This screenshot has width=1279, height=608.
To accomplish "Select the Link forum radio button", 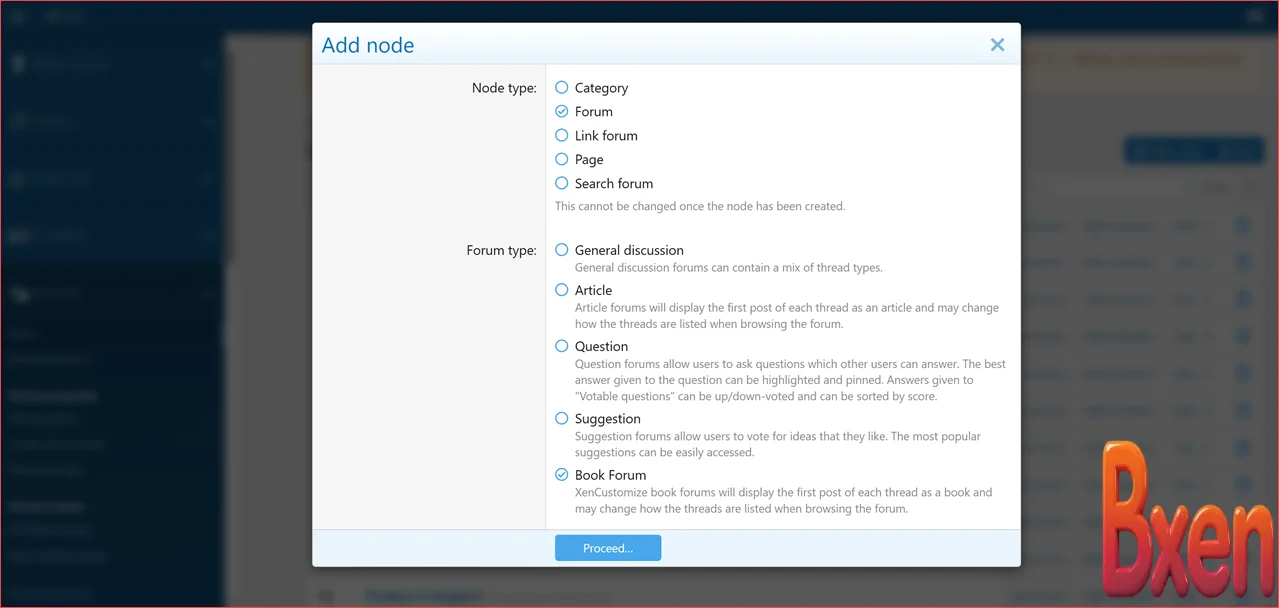I will pyautogui.click(x=562, y=136).
